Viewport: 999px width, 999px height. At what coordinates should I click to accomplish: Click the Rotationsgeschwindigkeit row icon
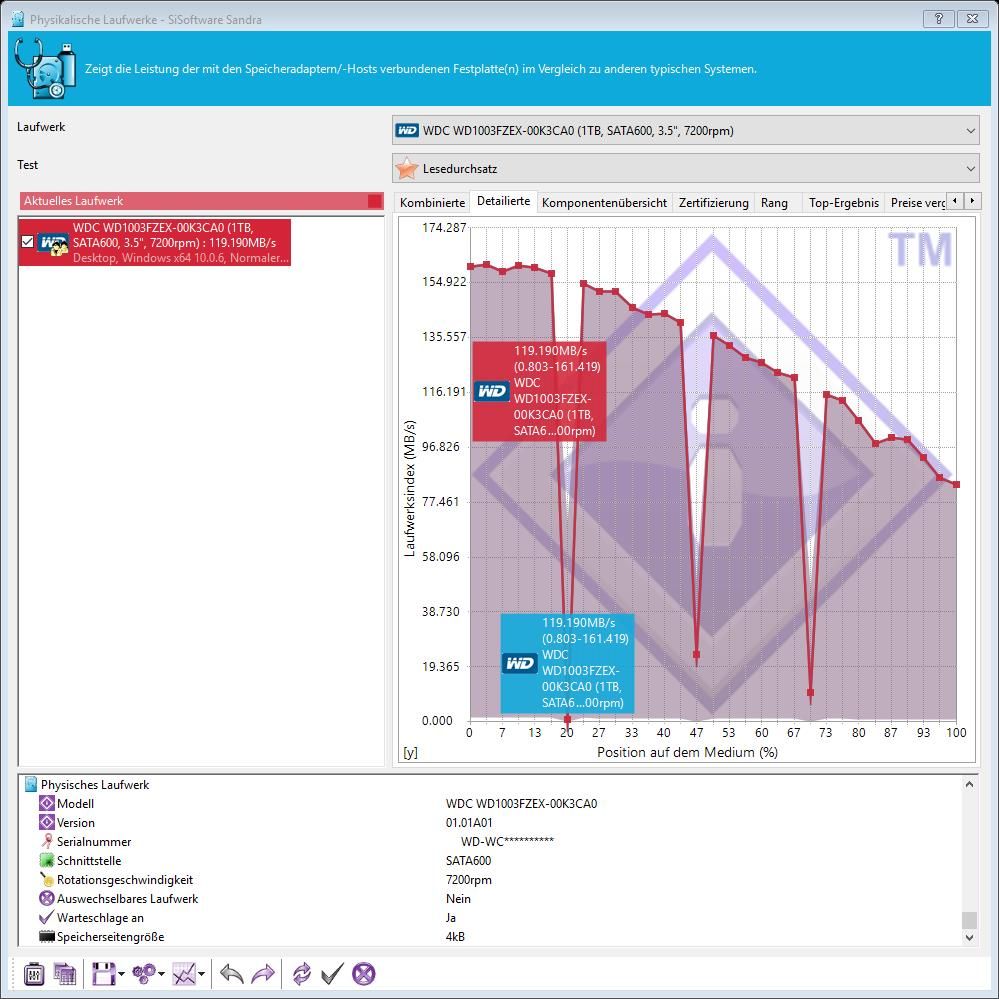[47, 880]
